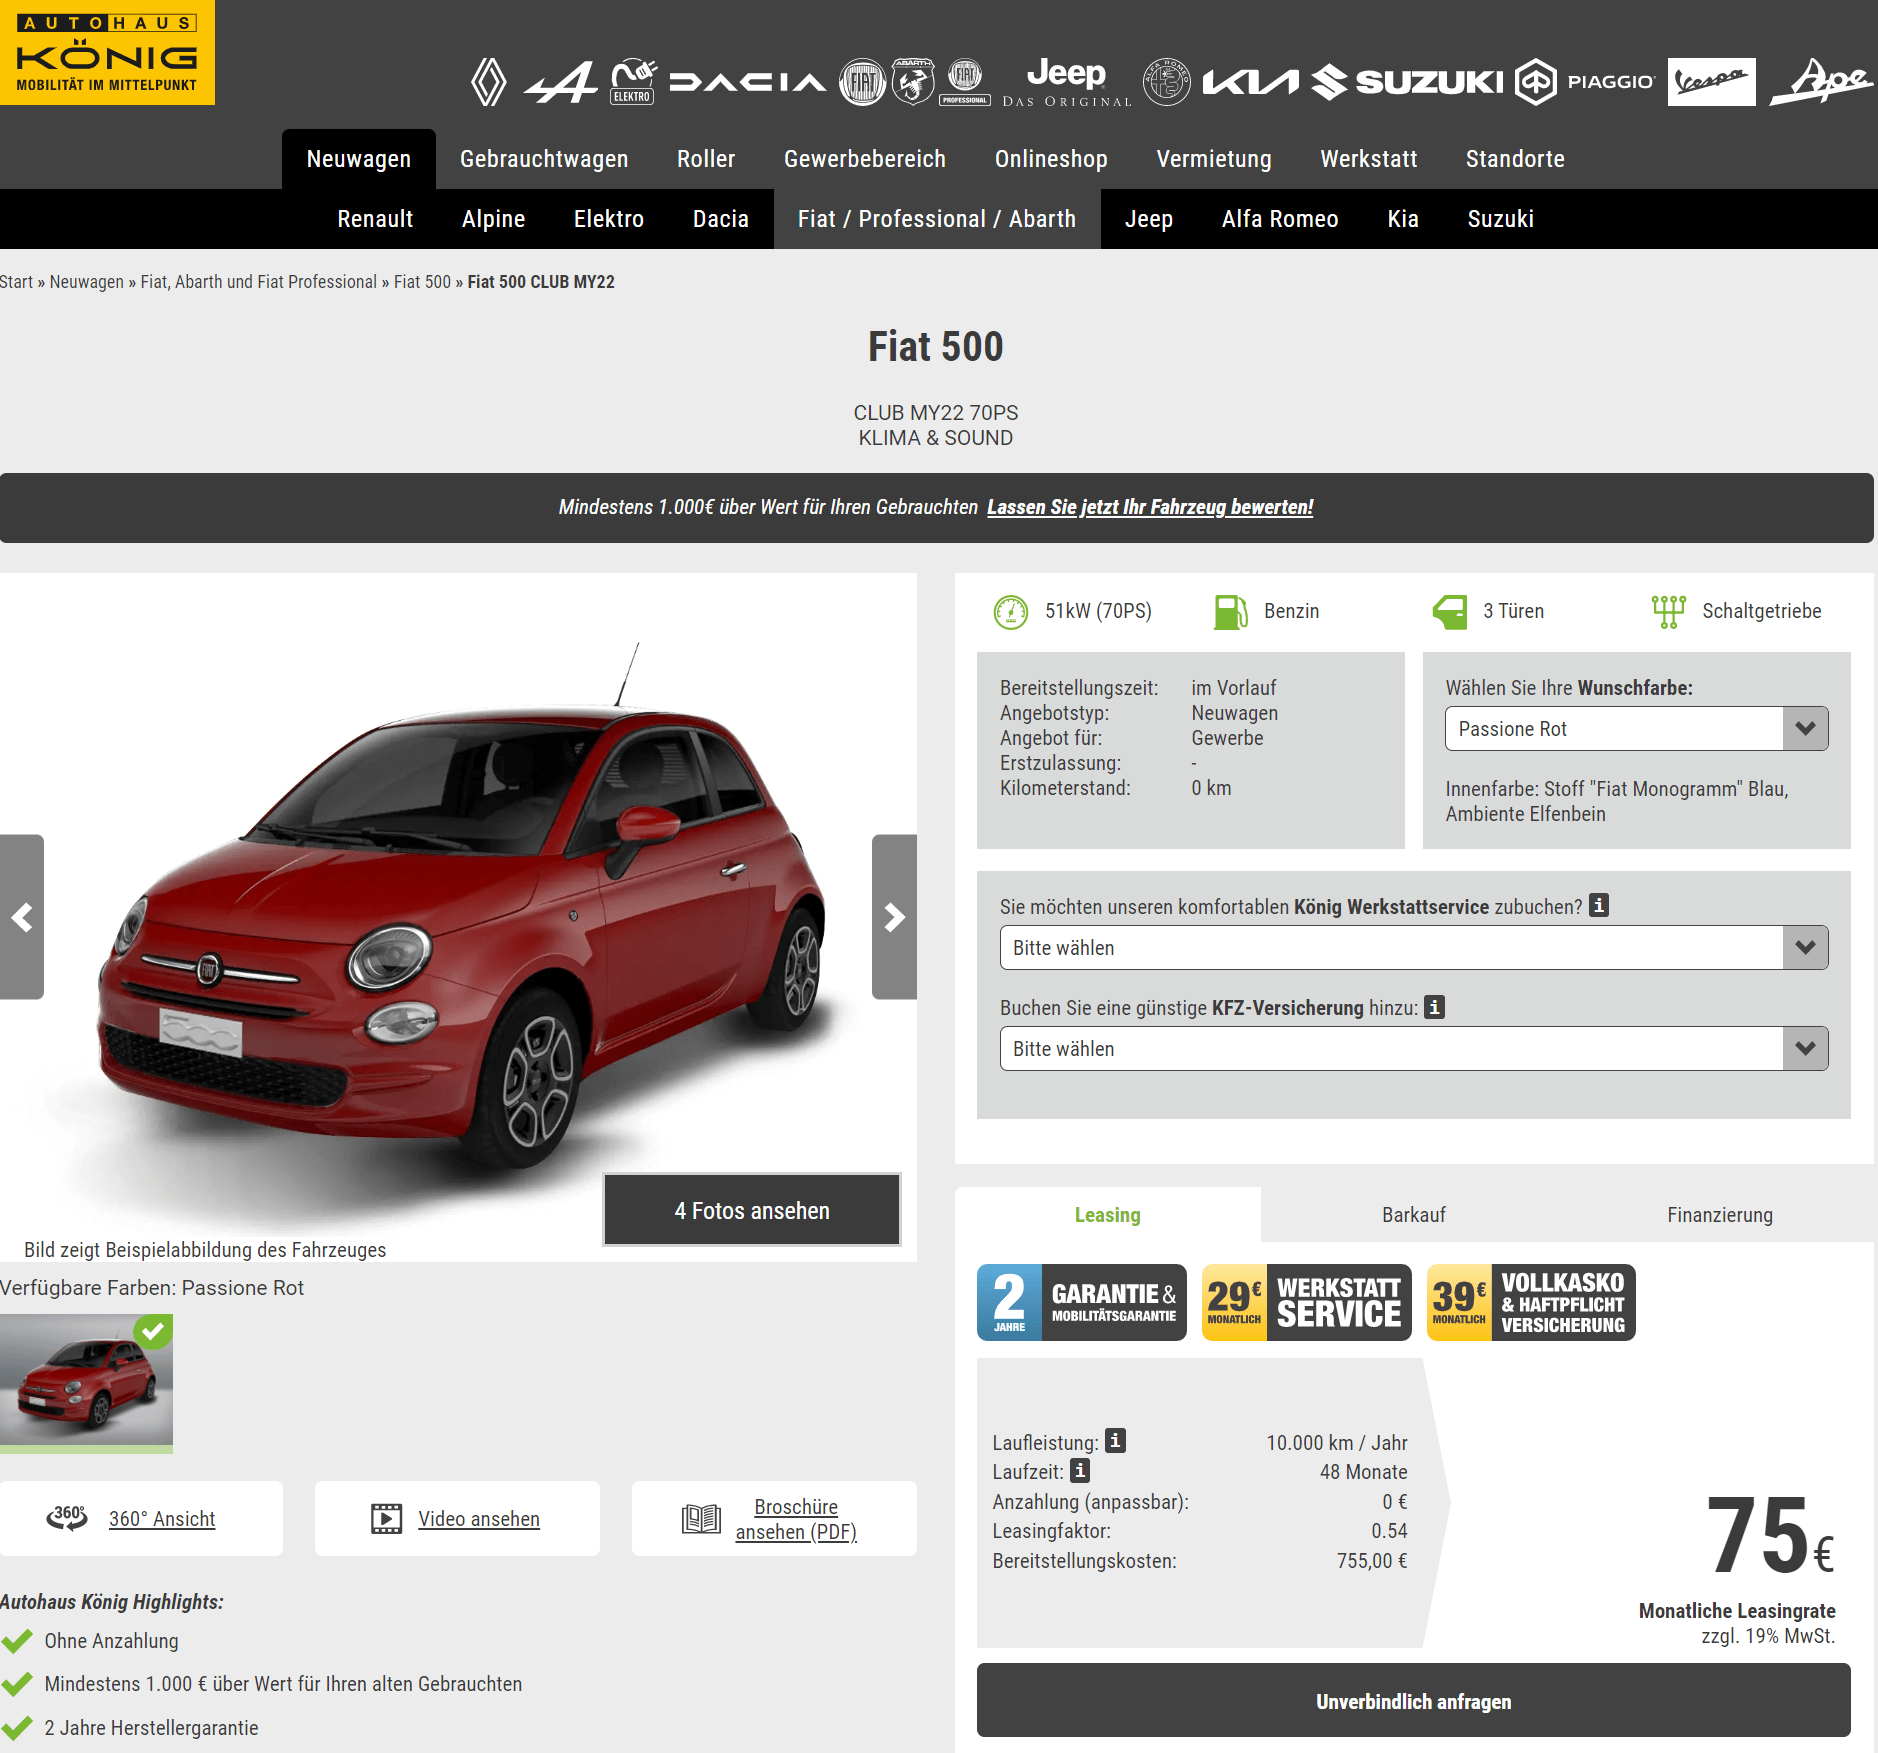Viewport: 1878px width, 1753px height.
Task: Select the Suzuki submenu item
Action: click(1501, 219)
